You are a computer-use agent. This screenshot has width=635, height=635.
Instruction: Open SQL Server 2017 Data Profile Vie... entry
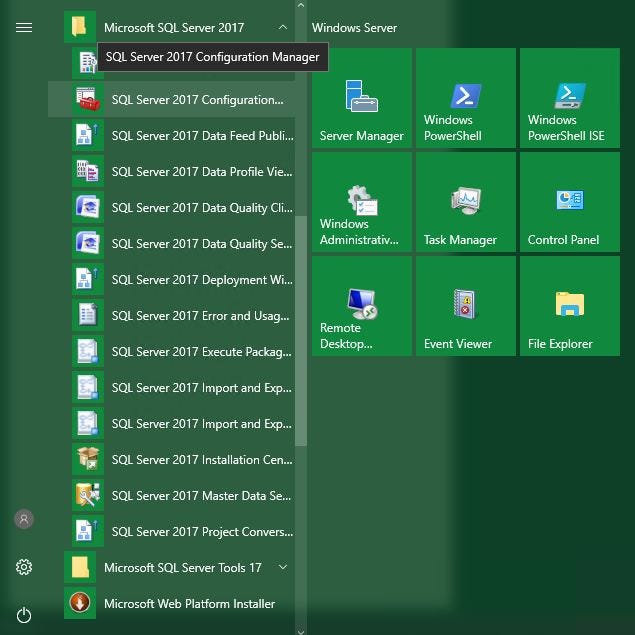[172, 171]
